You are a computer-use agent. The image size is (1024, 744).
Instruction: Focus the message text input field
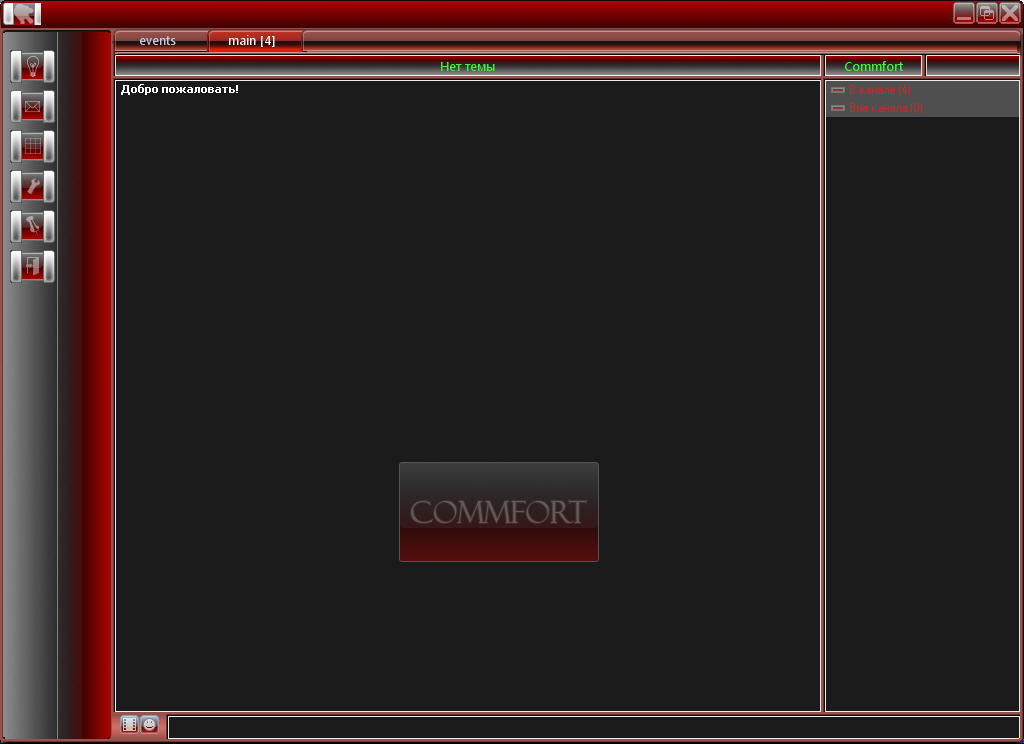(594, 728)
